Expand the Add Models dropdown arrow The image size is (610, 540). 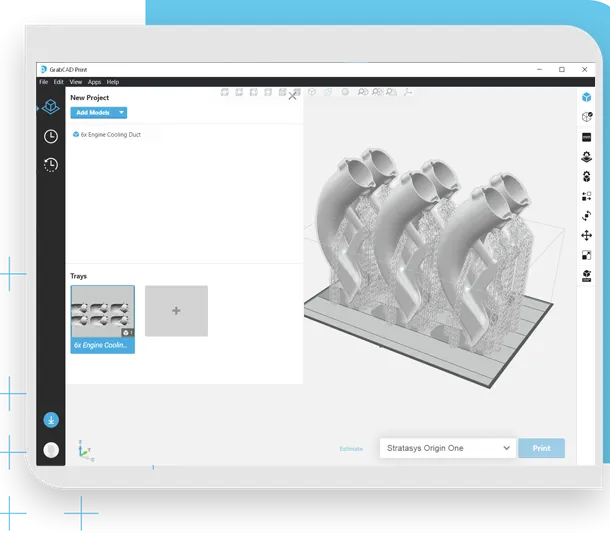point(121,113)
